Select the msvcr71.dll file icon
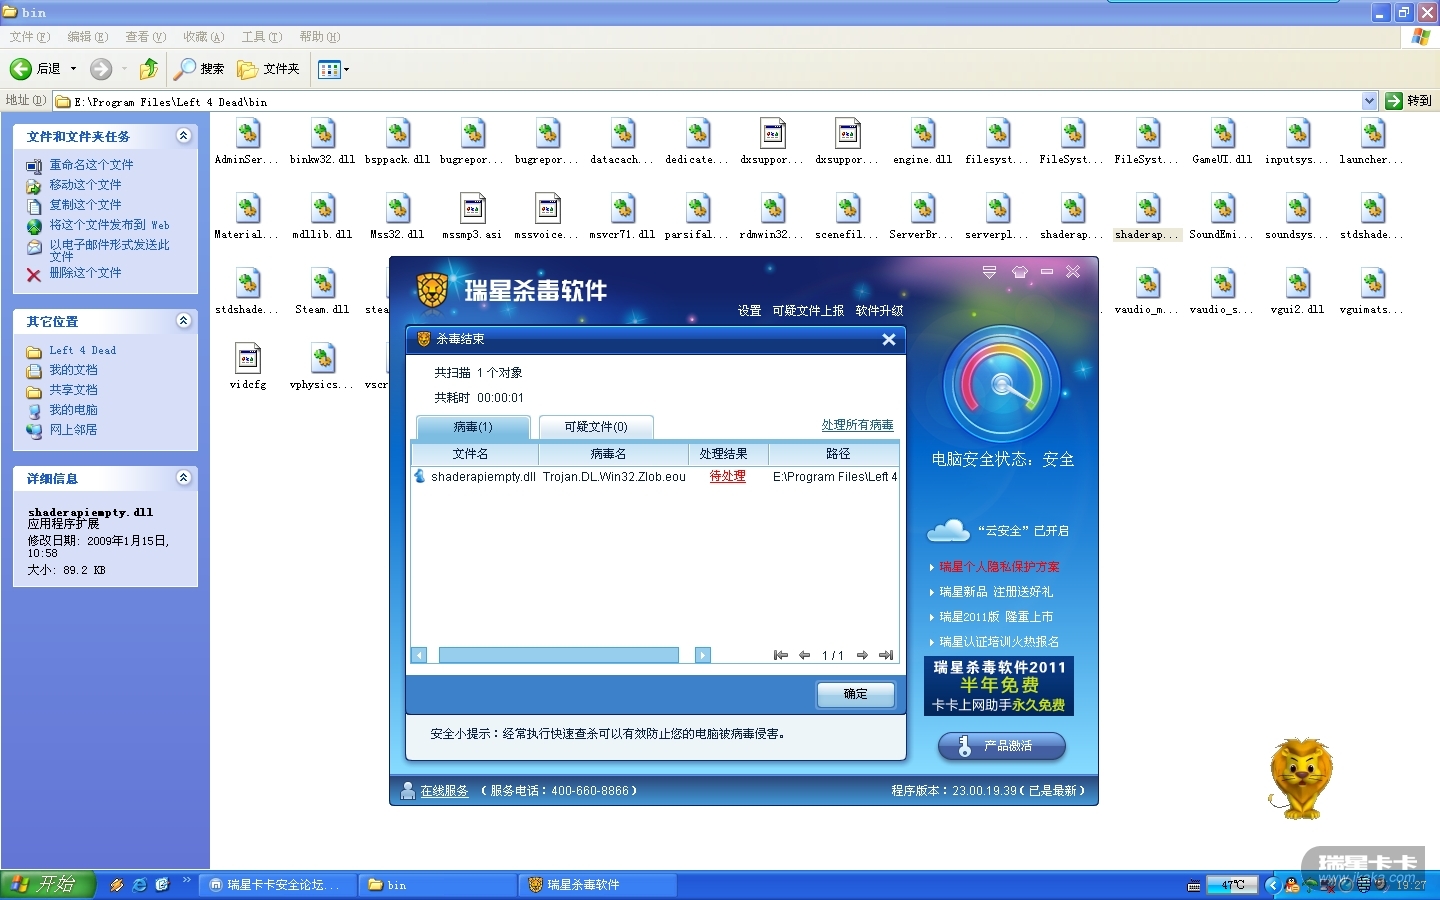Viewport: 1440px width, 900px height. coord(623,208)
